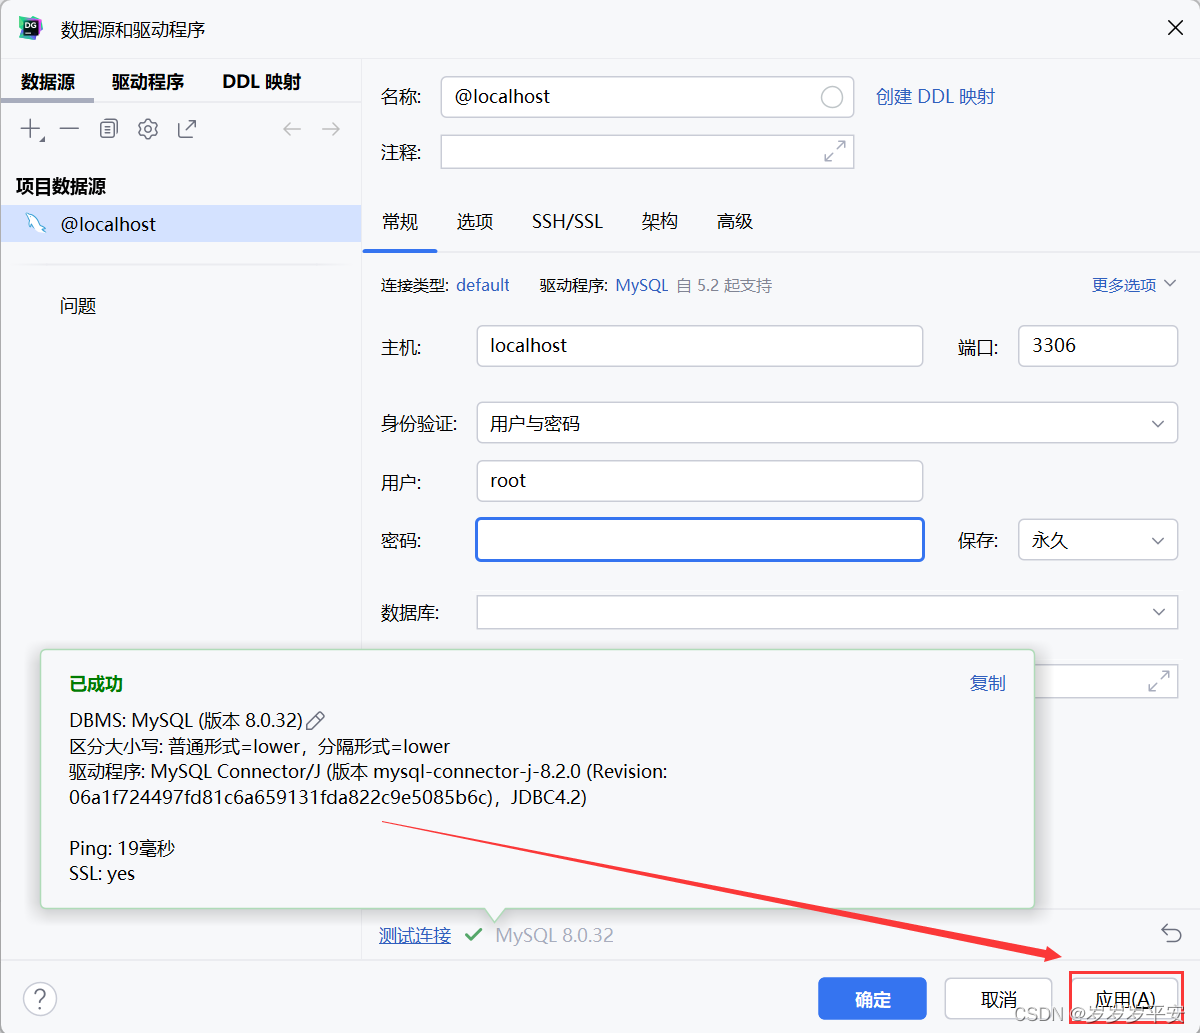Click the 取消 button
Viewport: 1200px width, 1033px height.
point(999,998)
